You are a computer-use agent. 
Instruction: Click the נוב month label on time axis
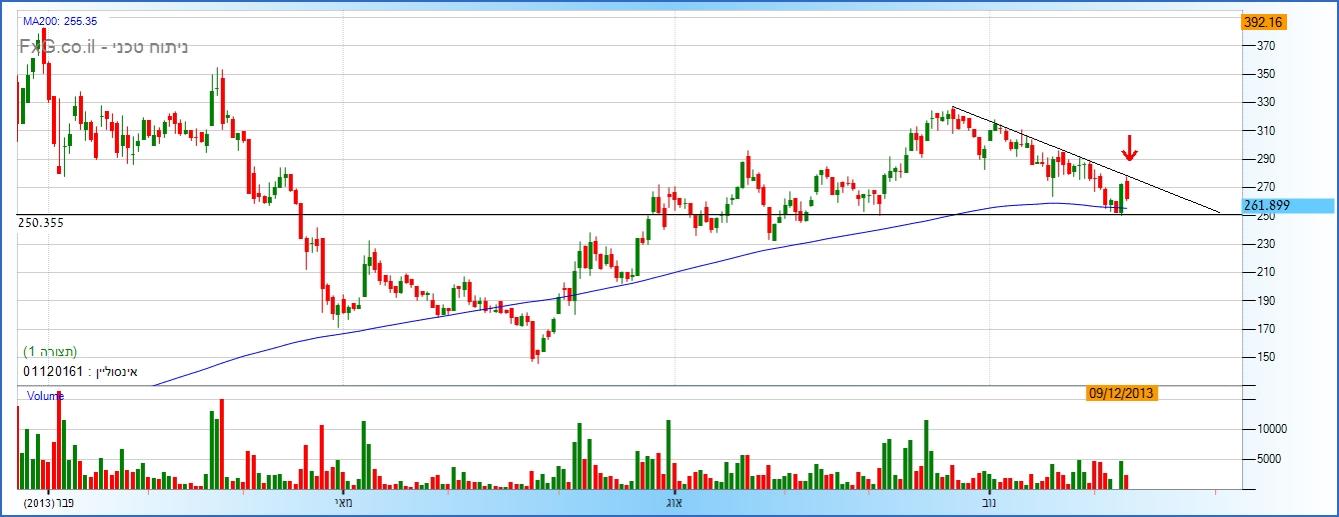(x=990, y=502)
